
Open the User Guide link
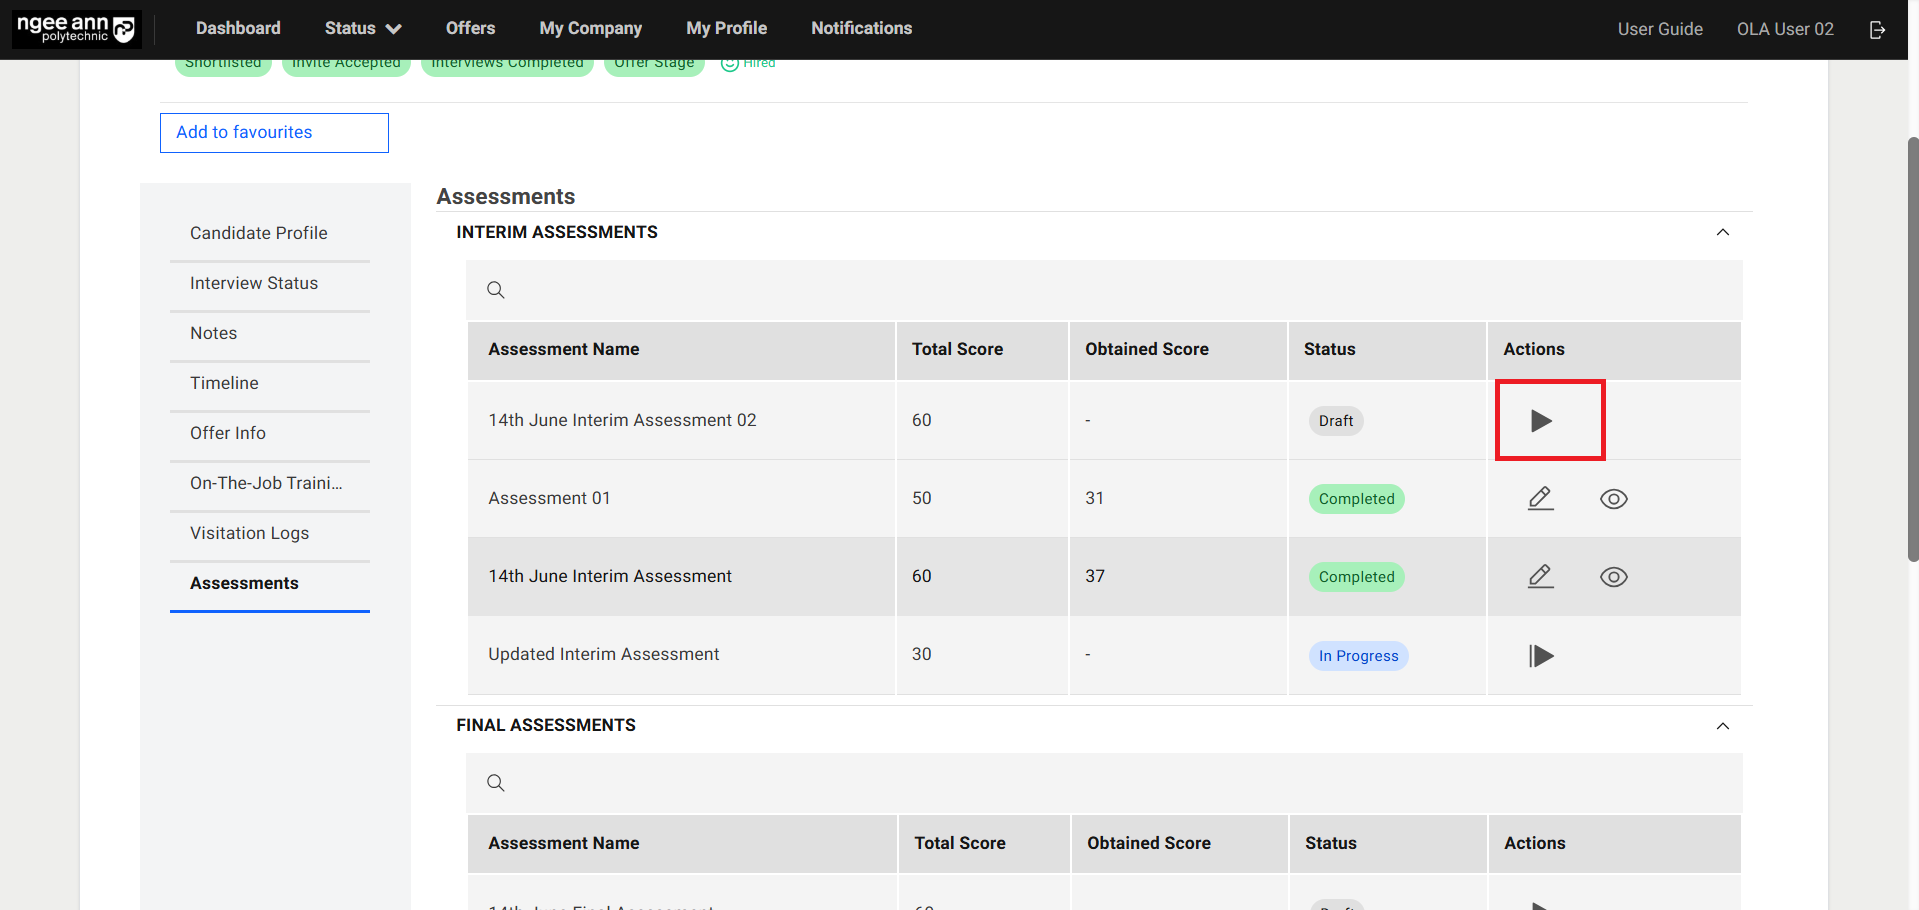pyautogui.click(x=1659, y=29)
